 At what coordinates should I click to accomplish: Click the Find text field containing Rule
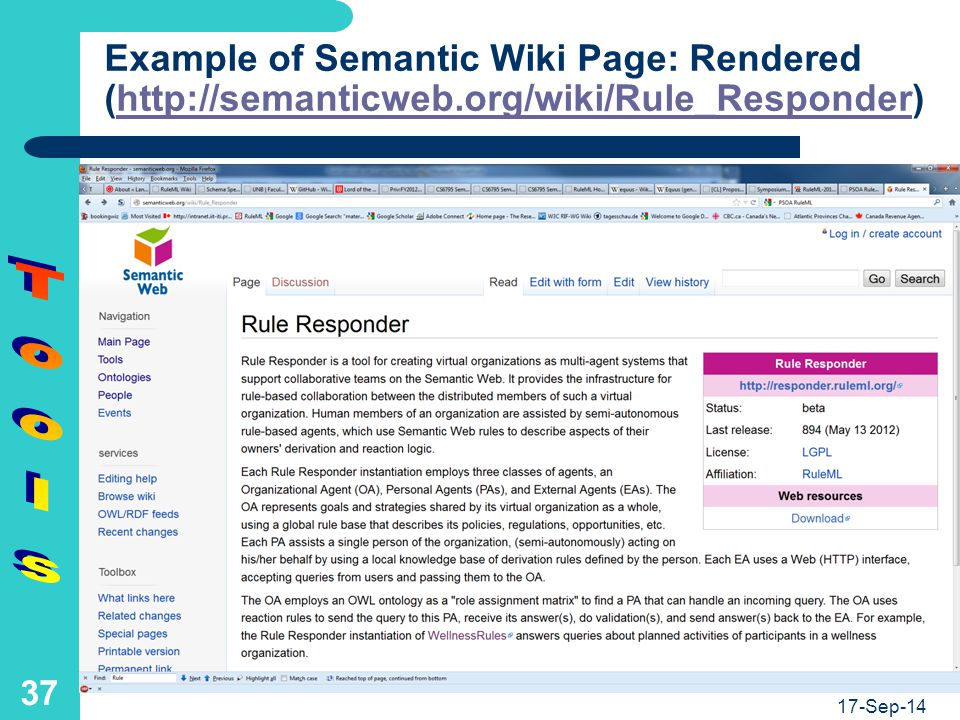click(x=142, y=678)
